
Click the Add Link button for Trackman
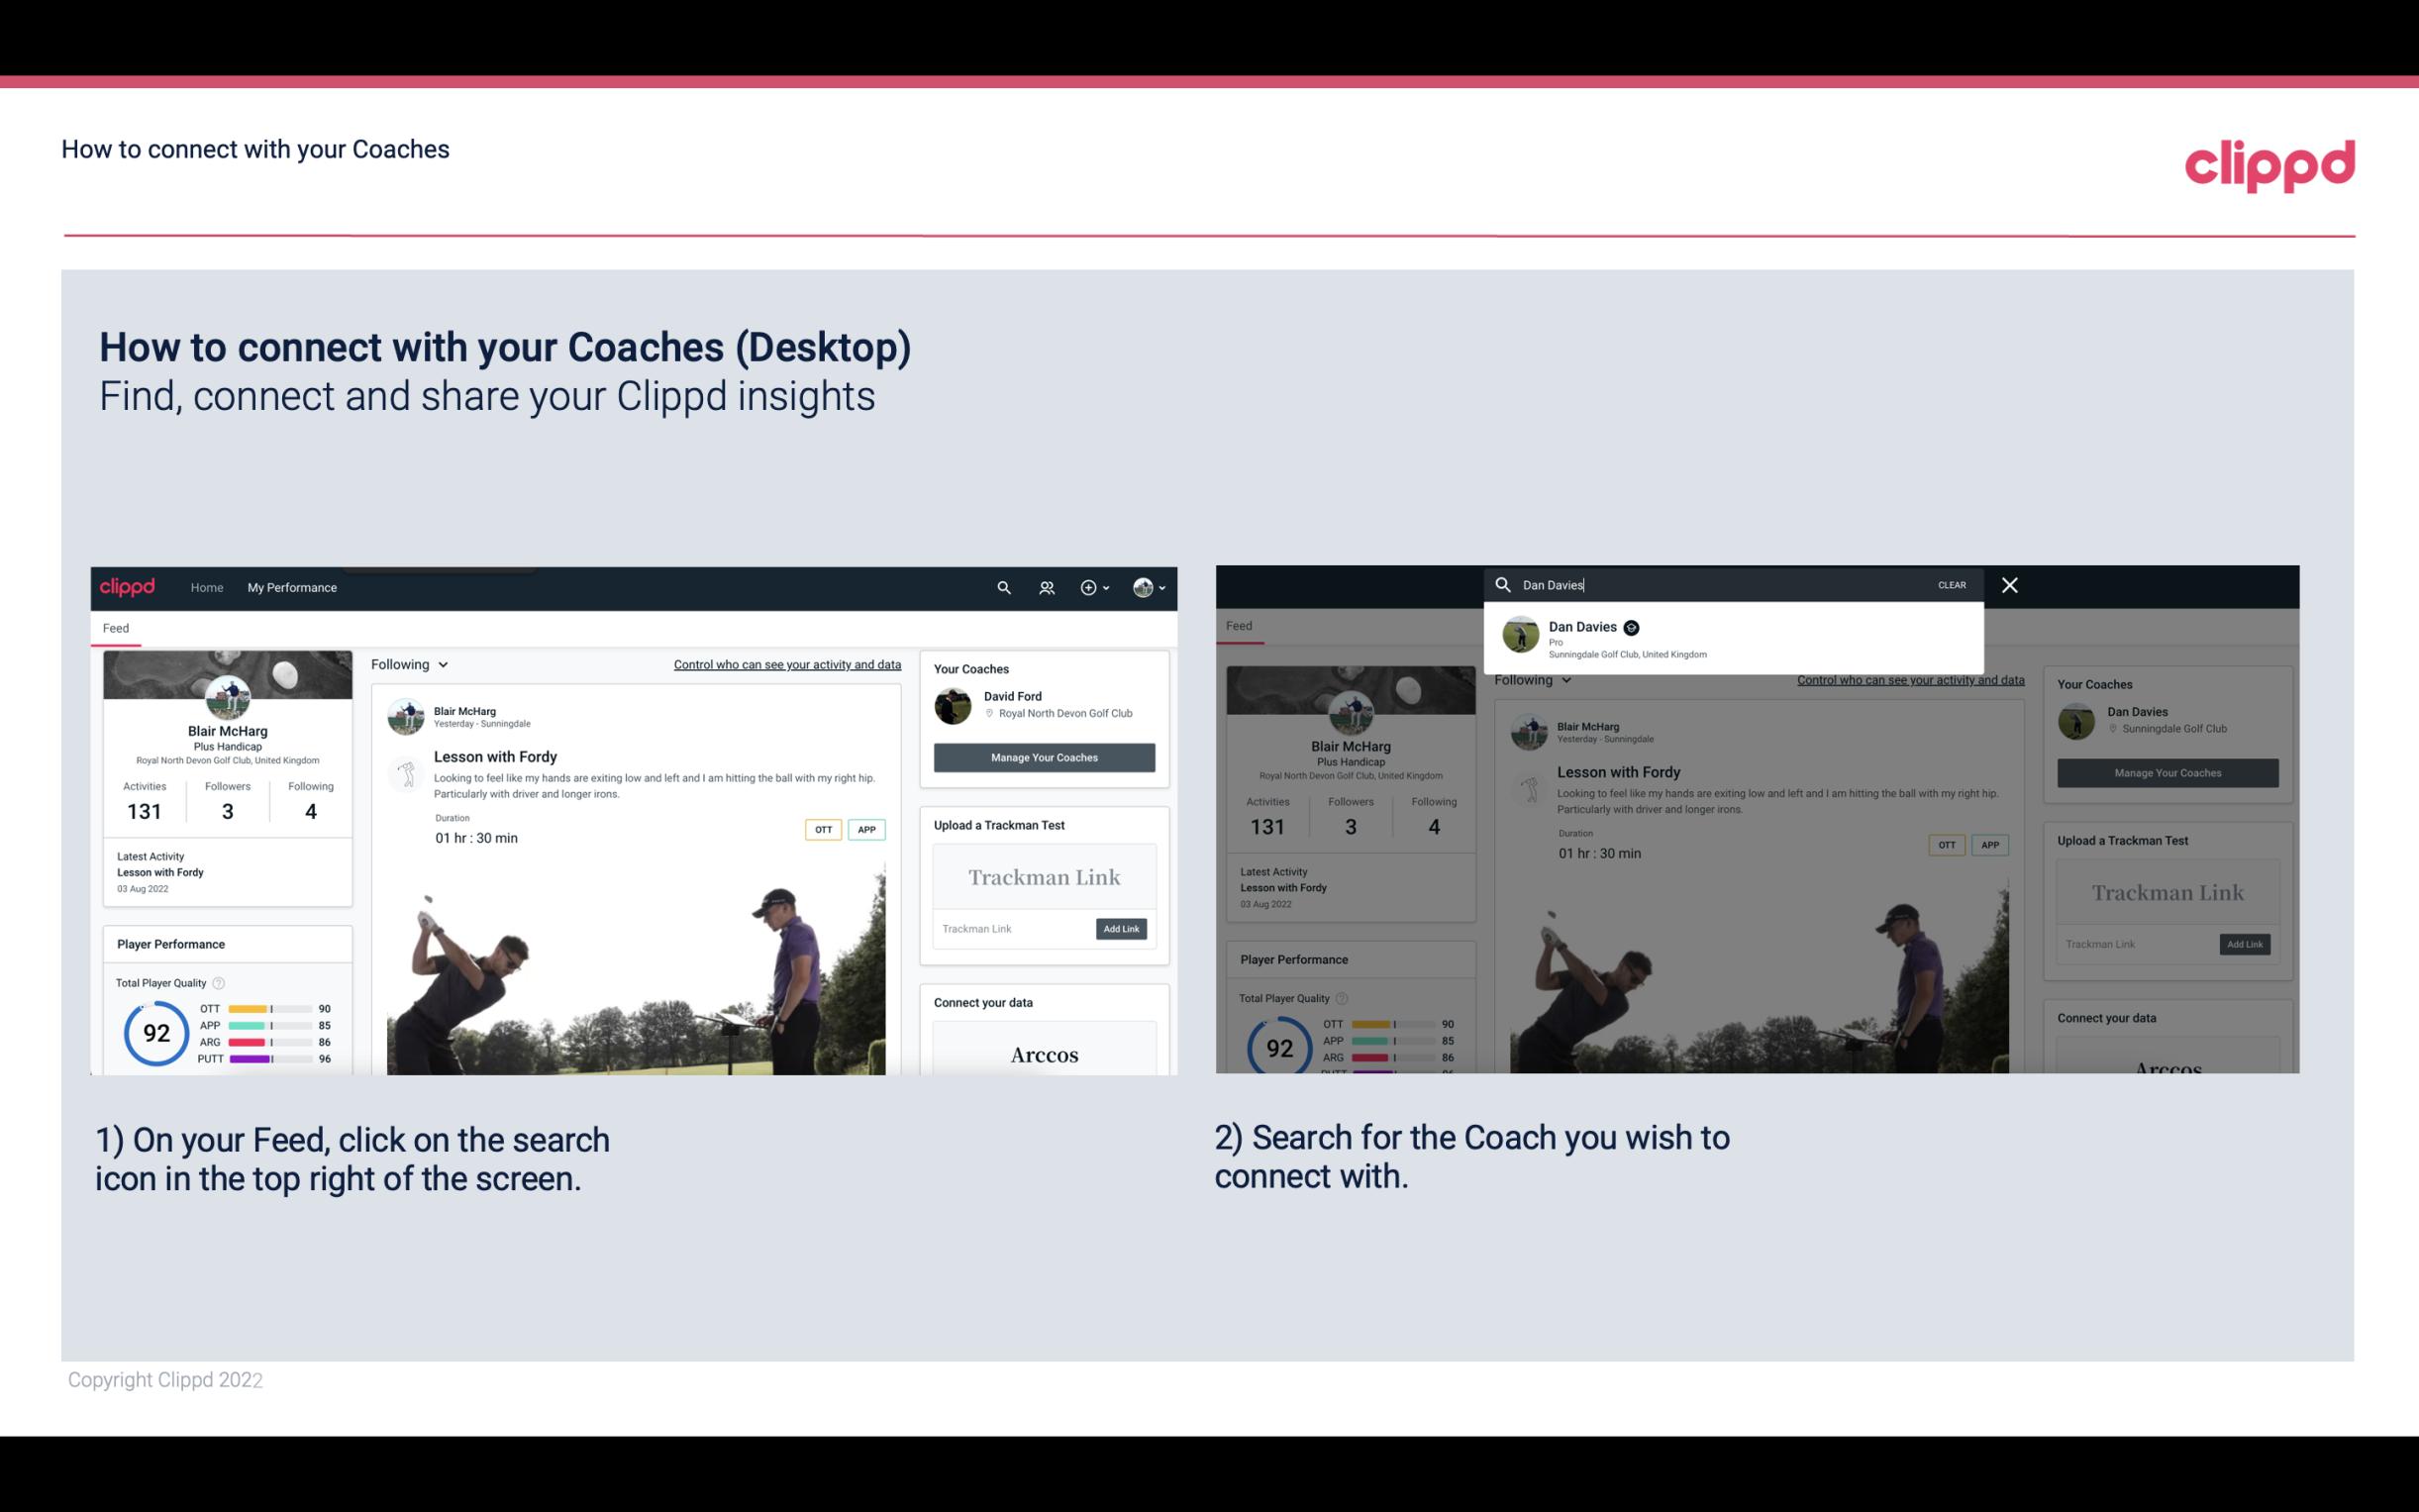point(1122,927)
